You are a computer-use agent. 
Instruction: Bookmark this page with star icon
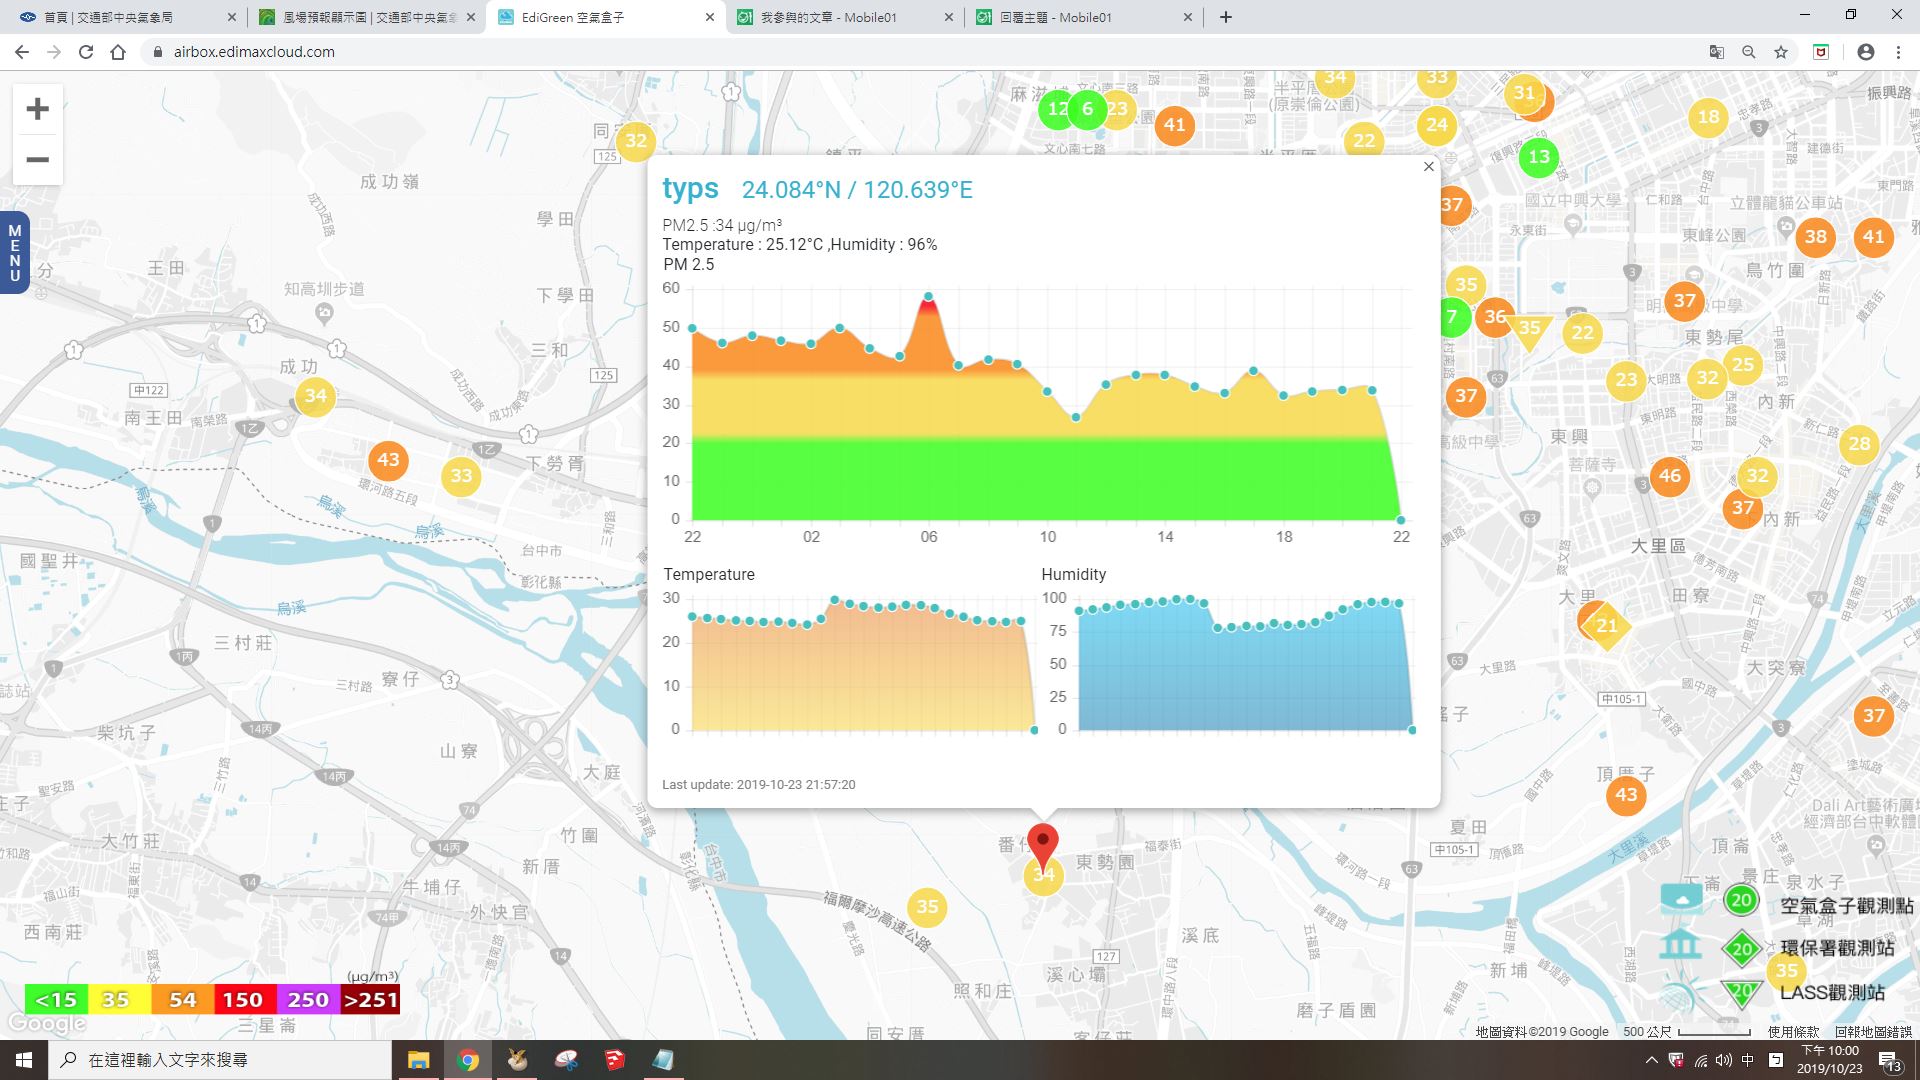(x=1781, y=52)
